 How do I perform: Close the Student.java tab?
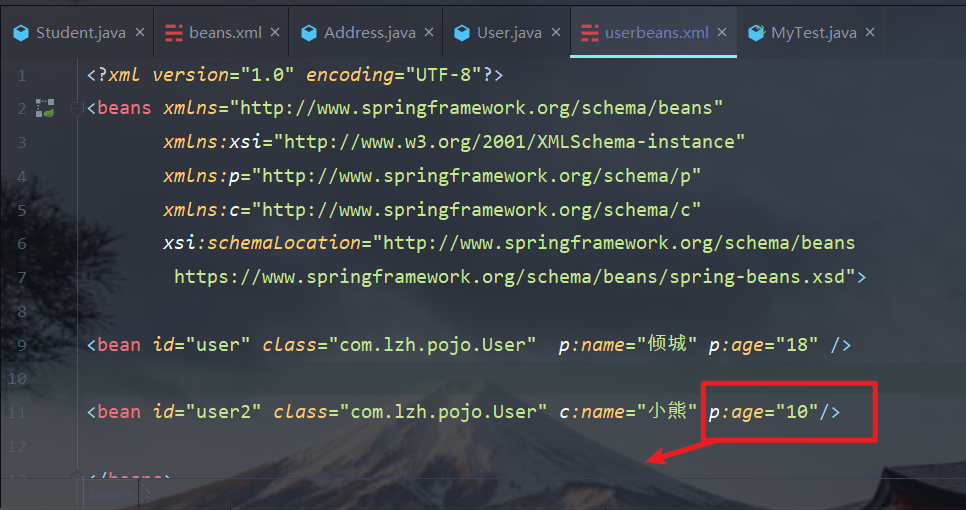140,32
